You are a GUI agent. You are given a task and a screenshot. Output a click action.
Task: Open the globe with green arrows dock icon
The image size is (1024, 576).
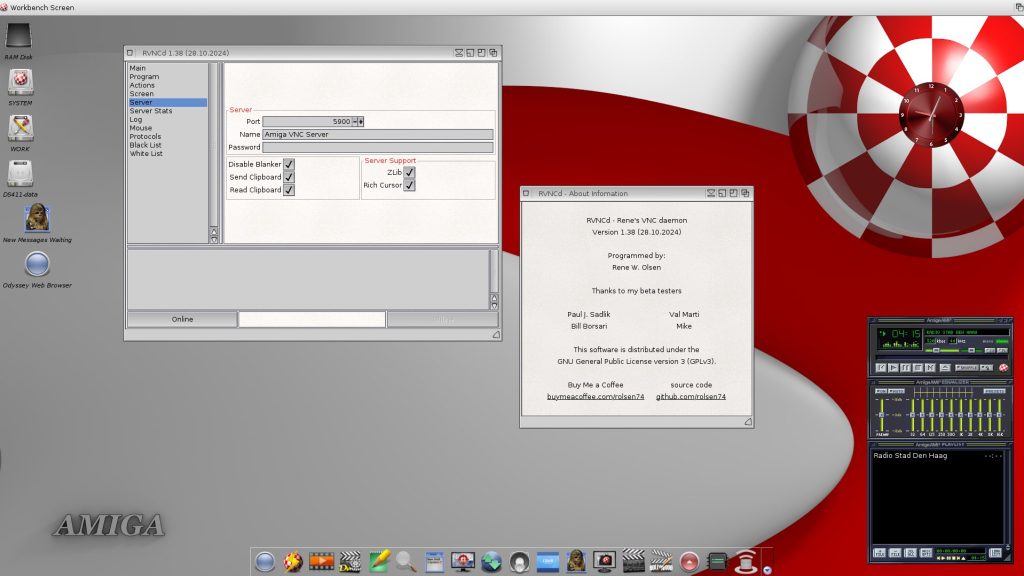pos(491,562)
